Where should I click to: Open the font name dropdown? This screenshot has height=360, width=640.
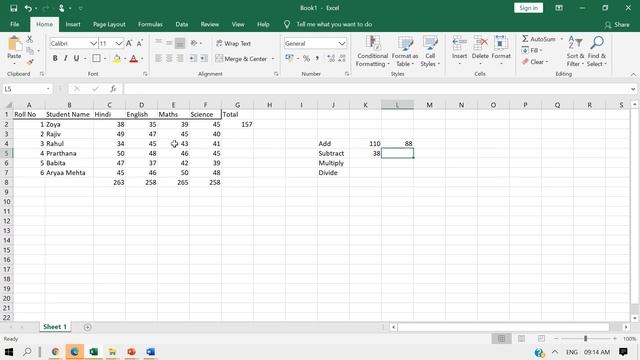click(93, 43)
